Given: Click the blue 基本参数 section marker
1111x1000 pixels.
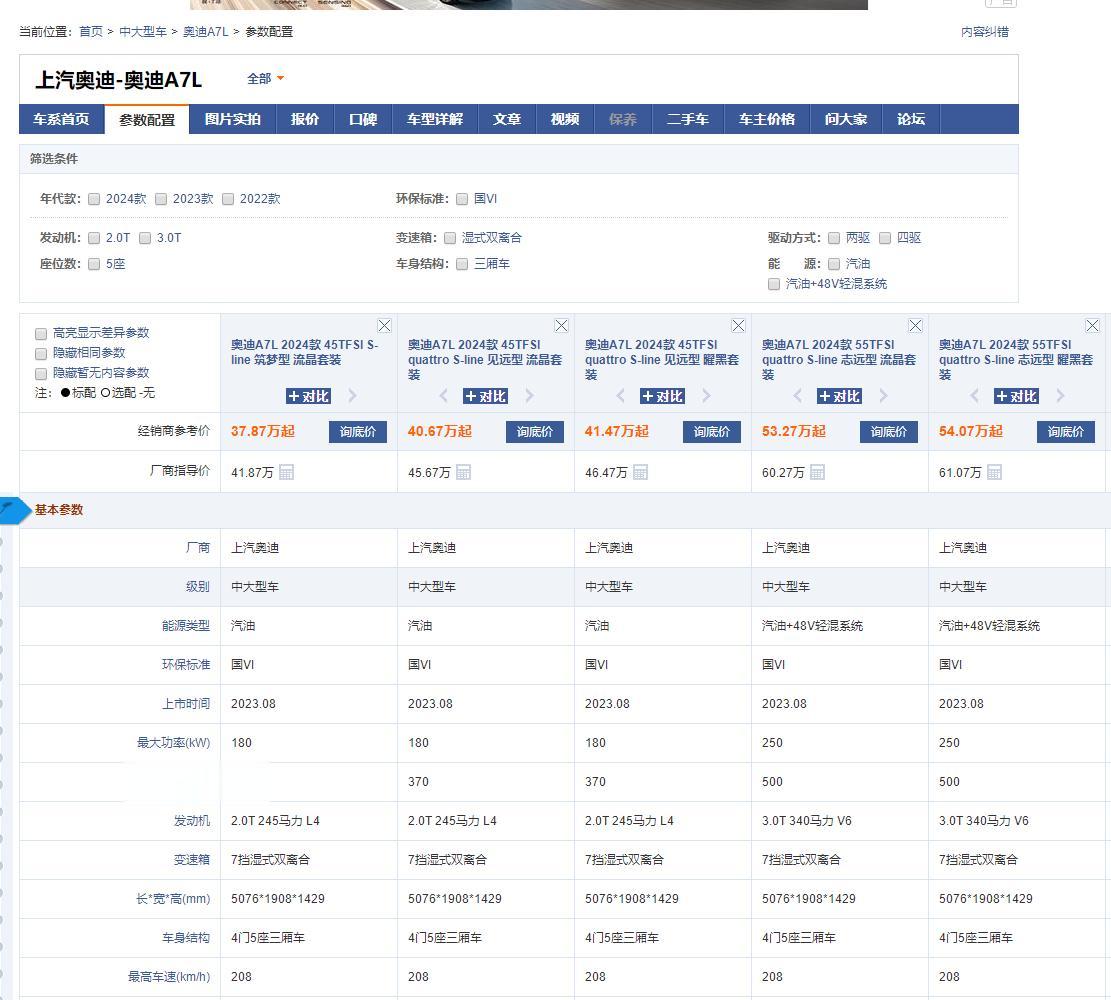Looking at the screenshot, I should pos(15,510).
